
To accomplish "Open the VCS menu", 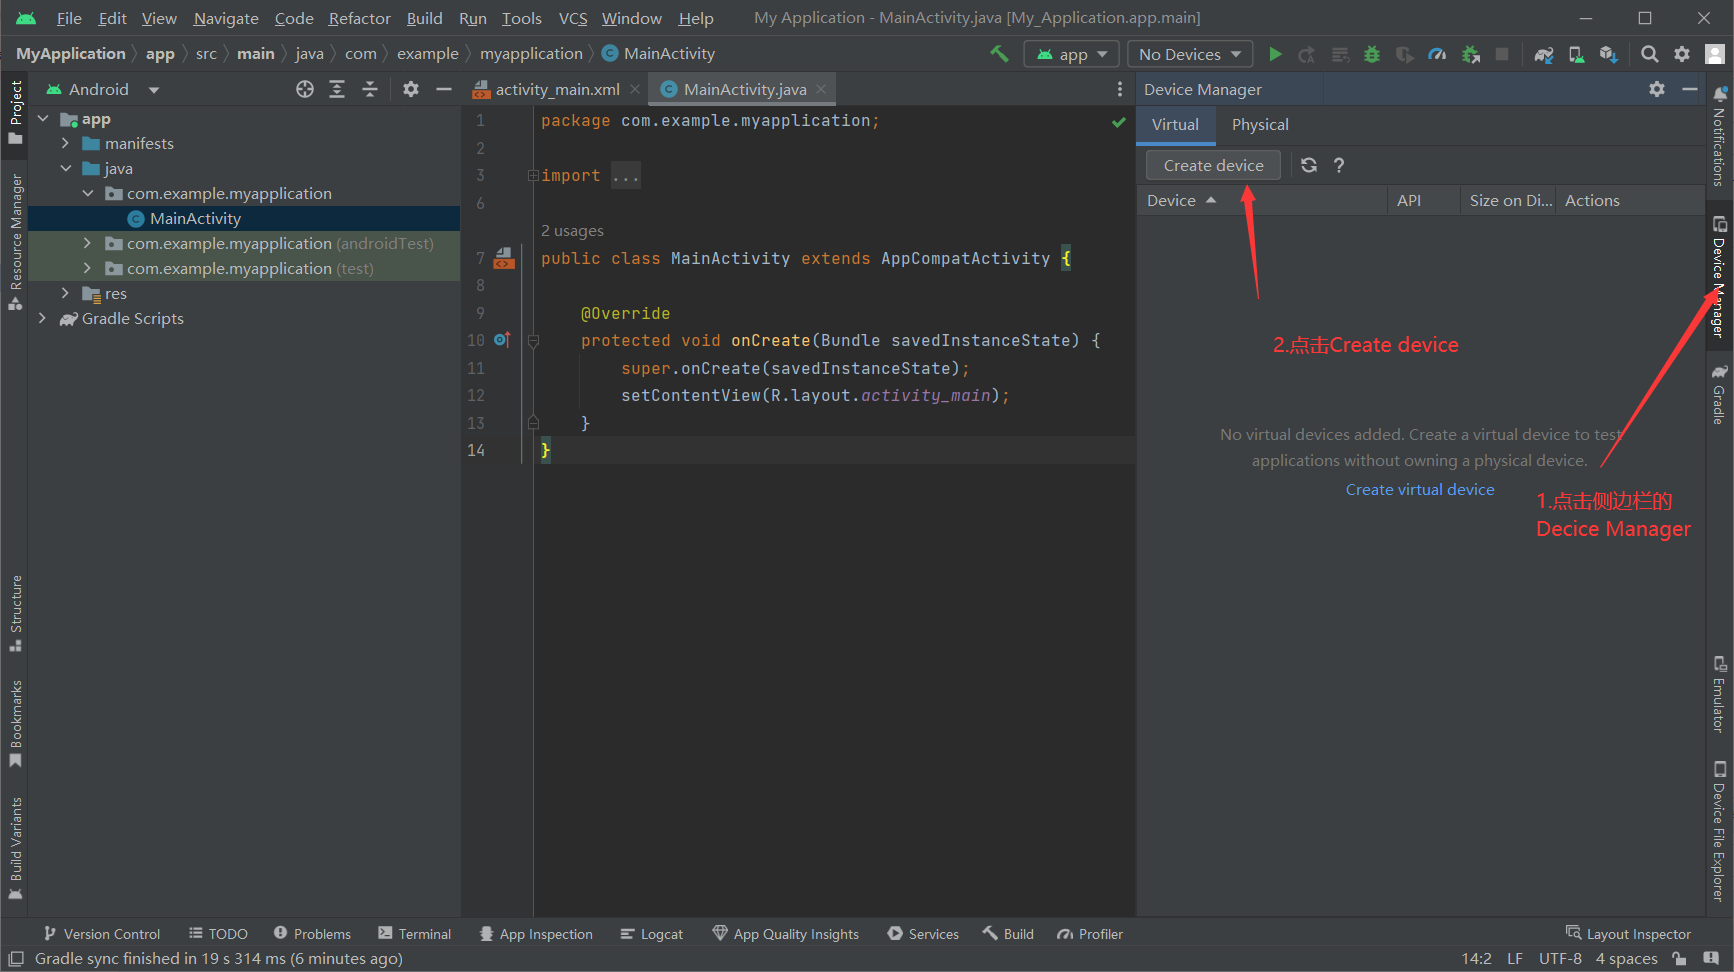I will tap(573, 18).
